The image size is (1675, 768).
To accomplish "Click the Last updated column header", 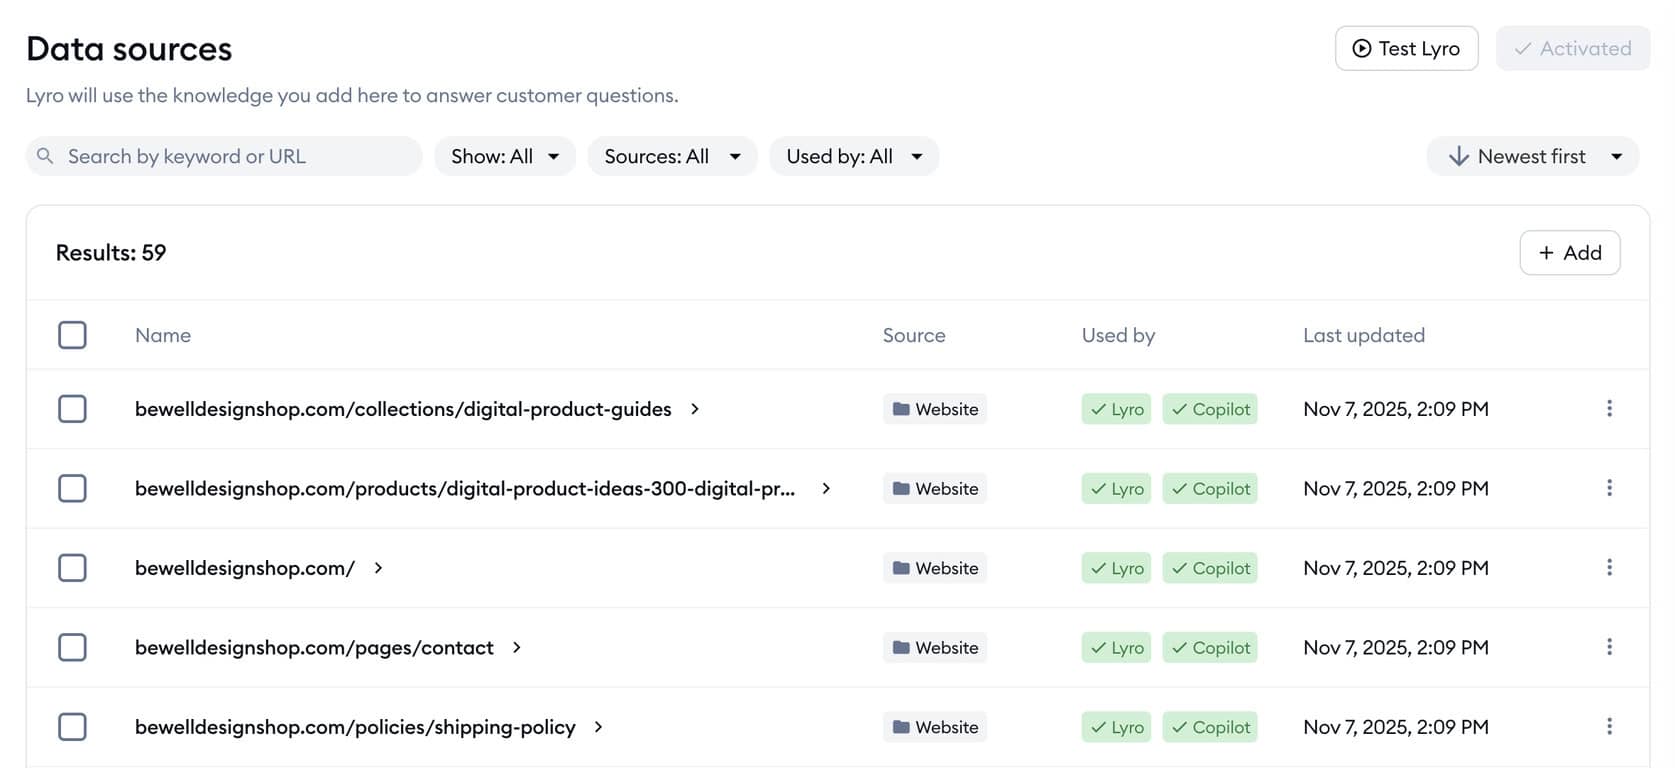I will [x=1363, y=335].
